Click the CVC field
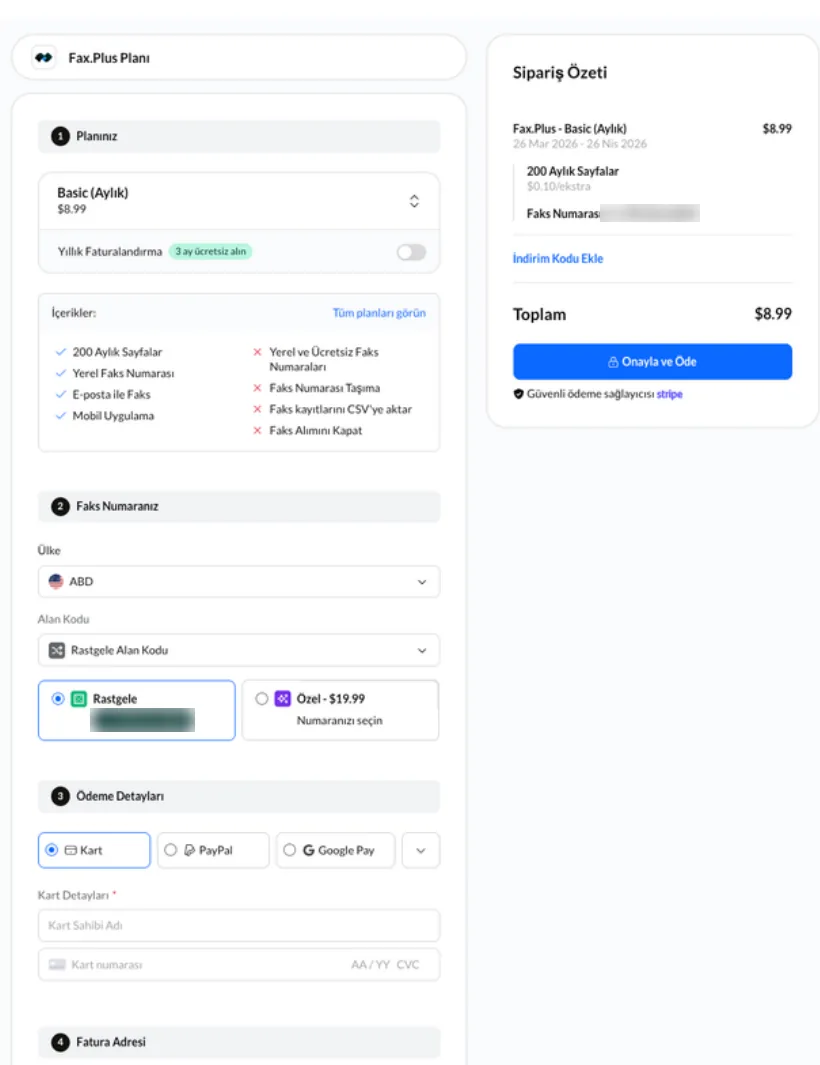 click(408, 964)
